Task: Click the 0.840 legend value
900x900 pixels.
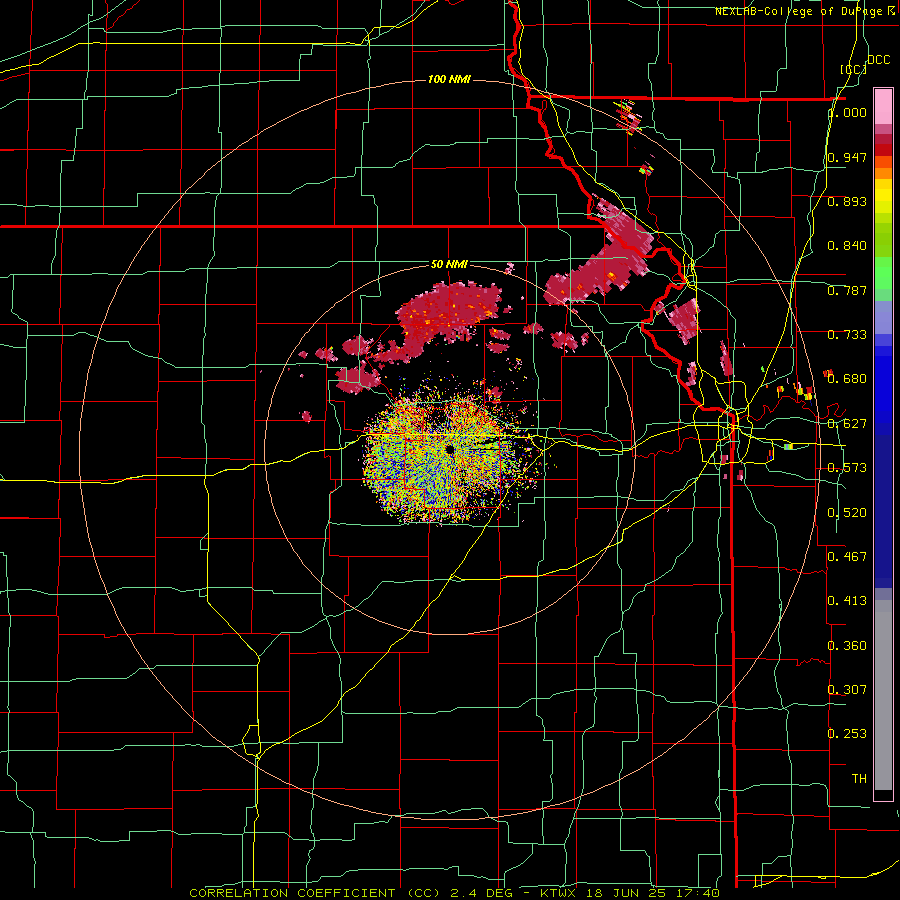Action: tap(847, 246)
